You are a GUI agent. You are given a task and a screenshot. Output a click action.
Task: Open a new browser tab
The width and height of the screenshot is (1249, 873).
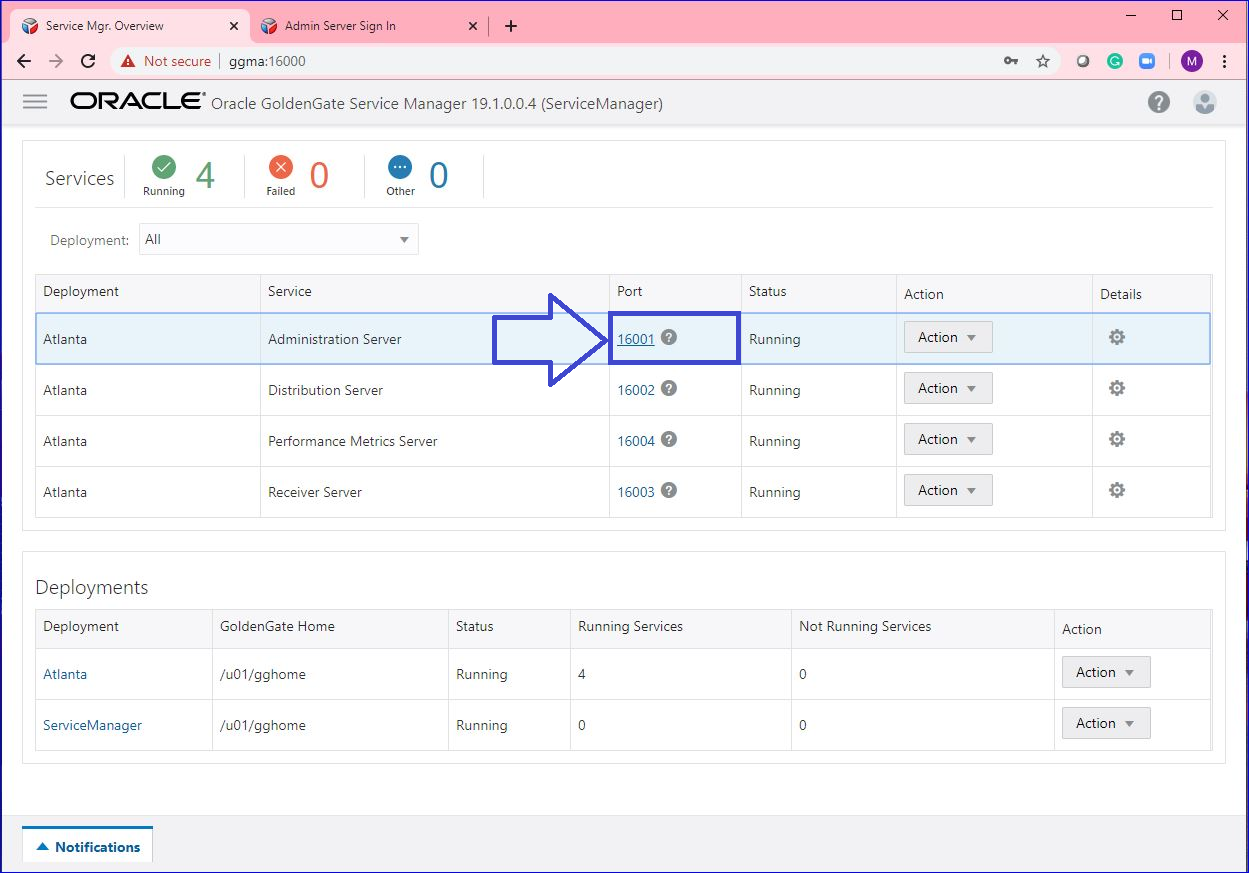[511, 26]
